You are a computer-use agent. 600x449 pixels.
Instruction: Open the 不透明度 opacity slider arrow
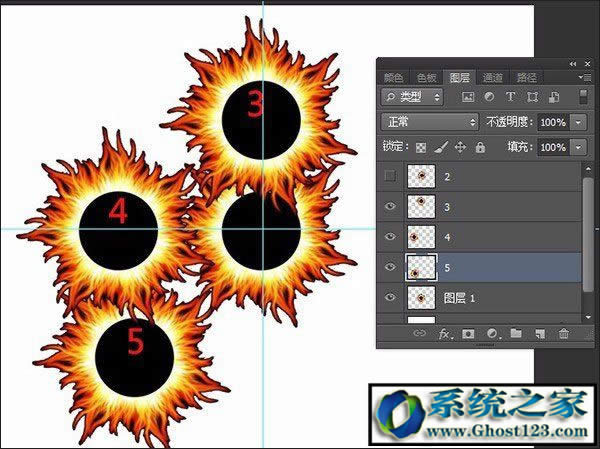pyautogui.click(x=578, y=122)
